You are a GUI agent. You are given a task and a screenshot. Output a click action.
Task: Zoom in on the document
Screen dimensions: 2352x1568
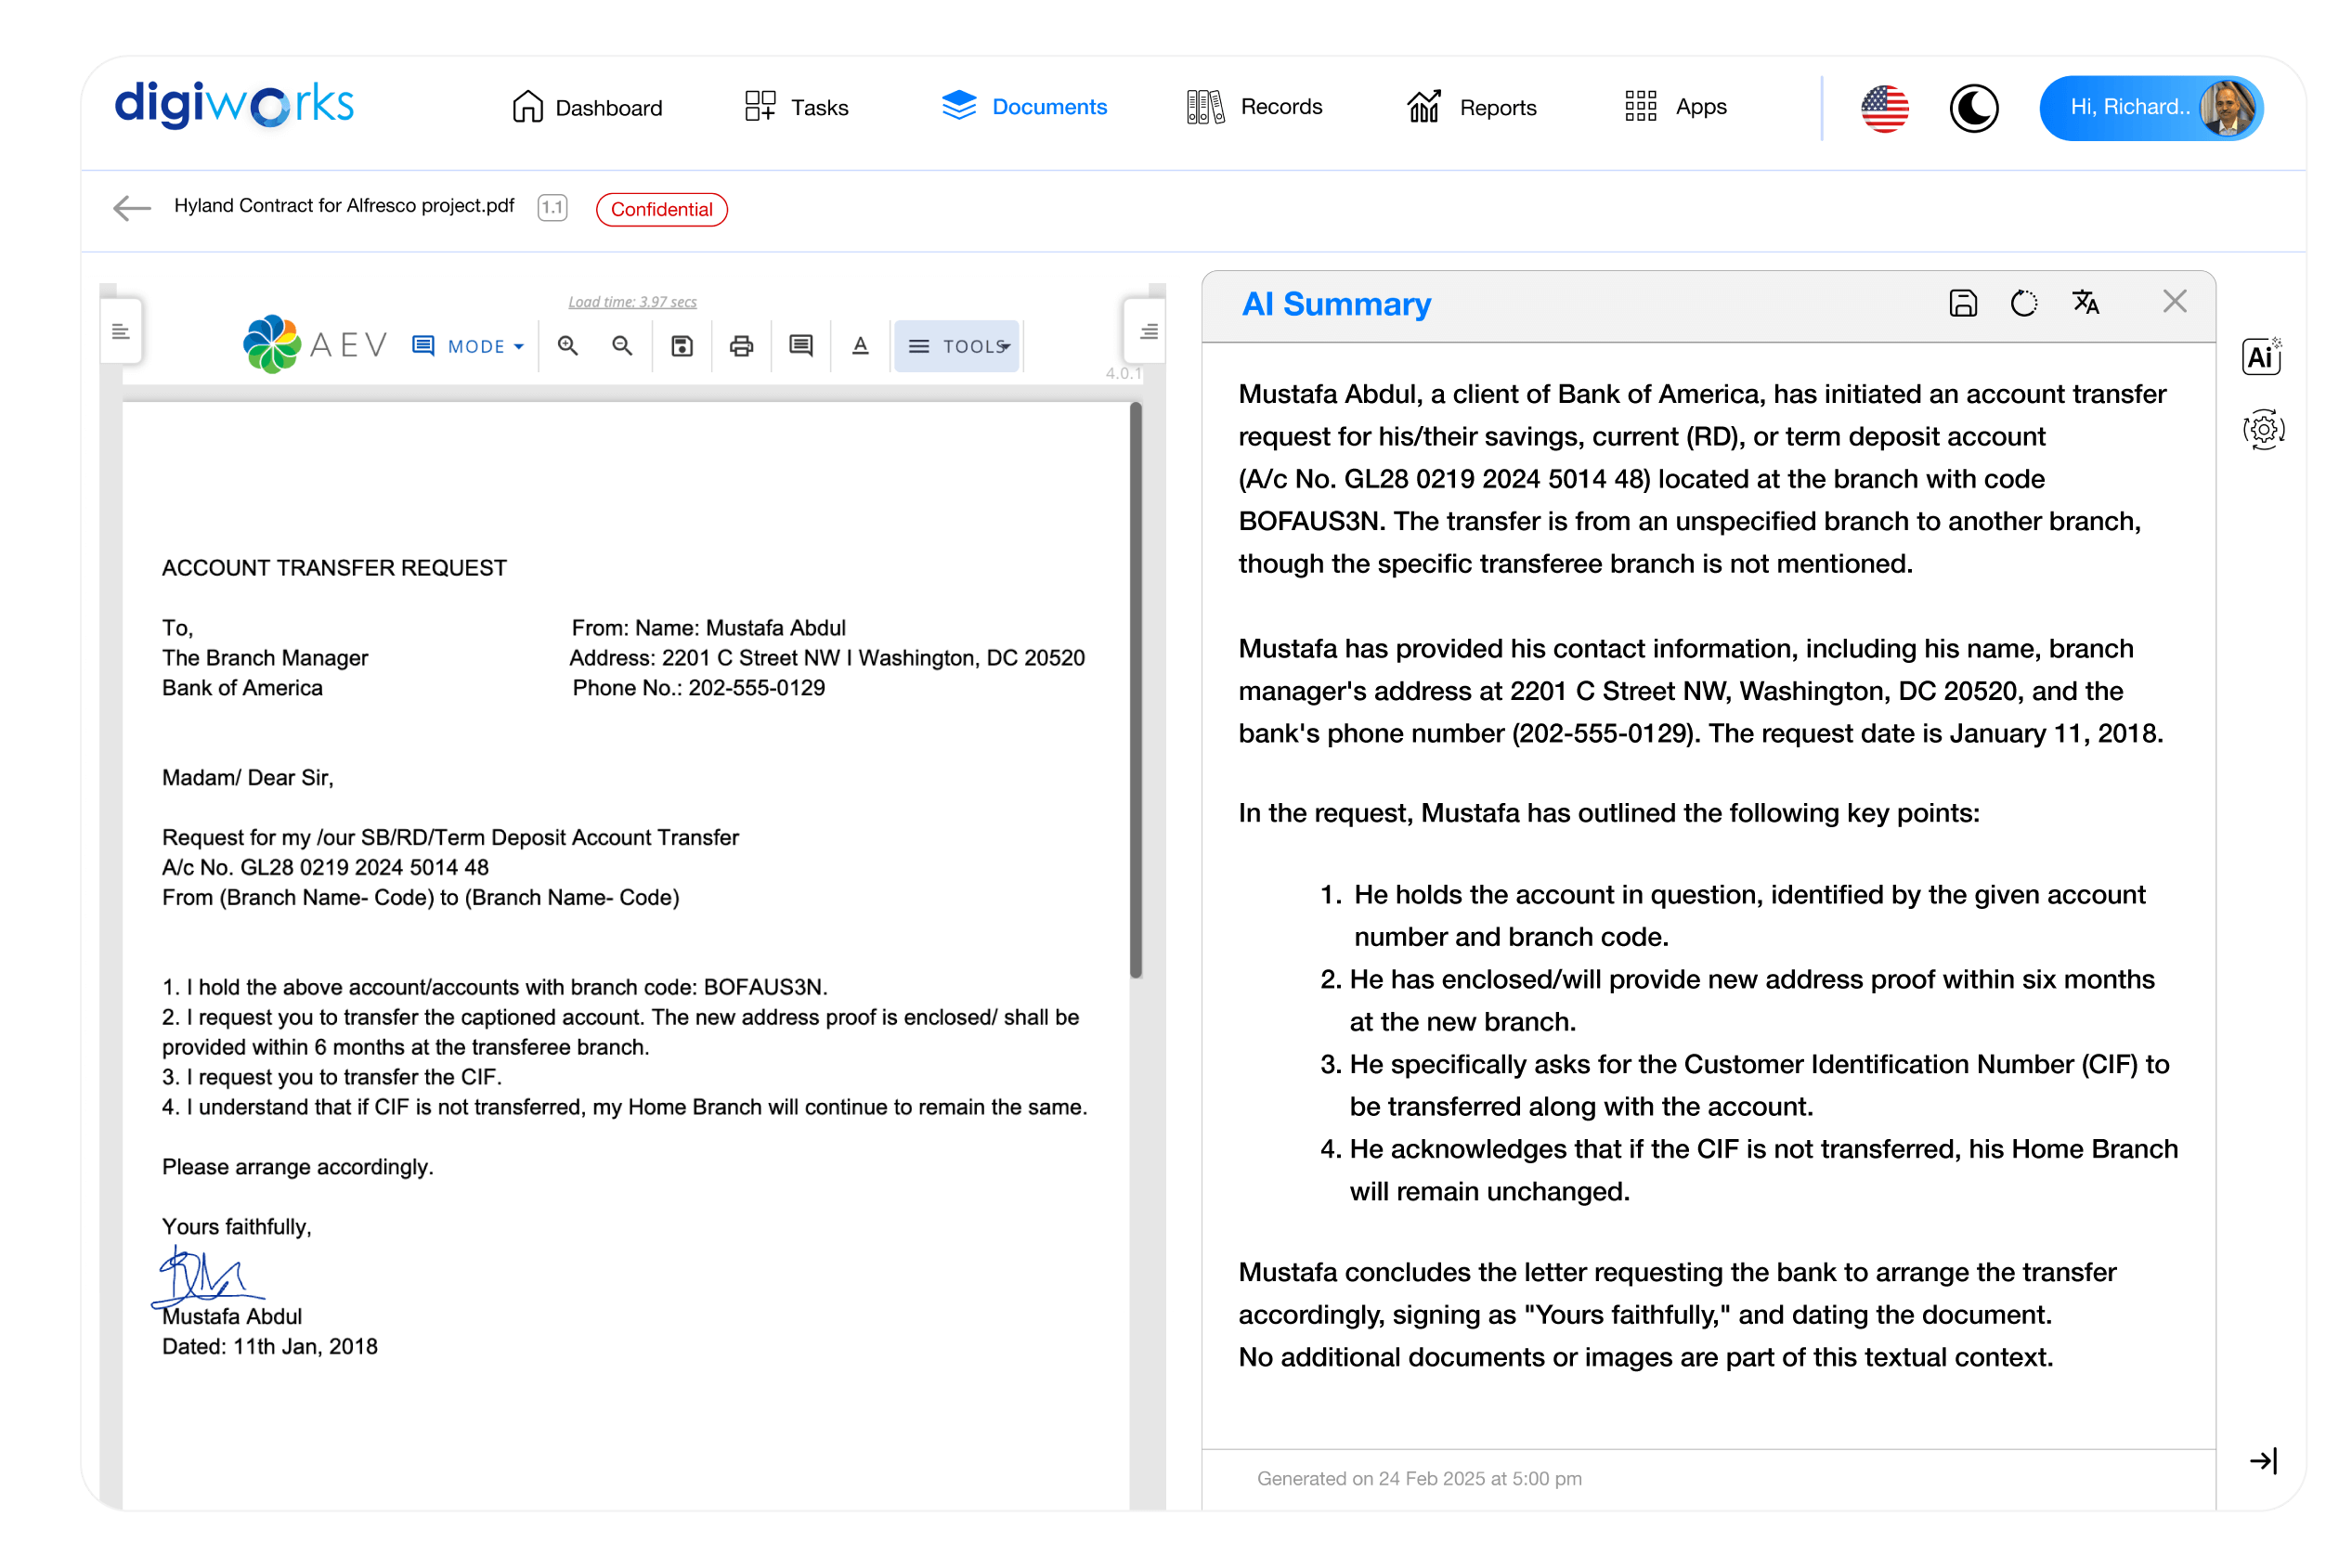click(x=568, y=346)
